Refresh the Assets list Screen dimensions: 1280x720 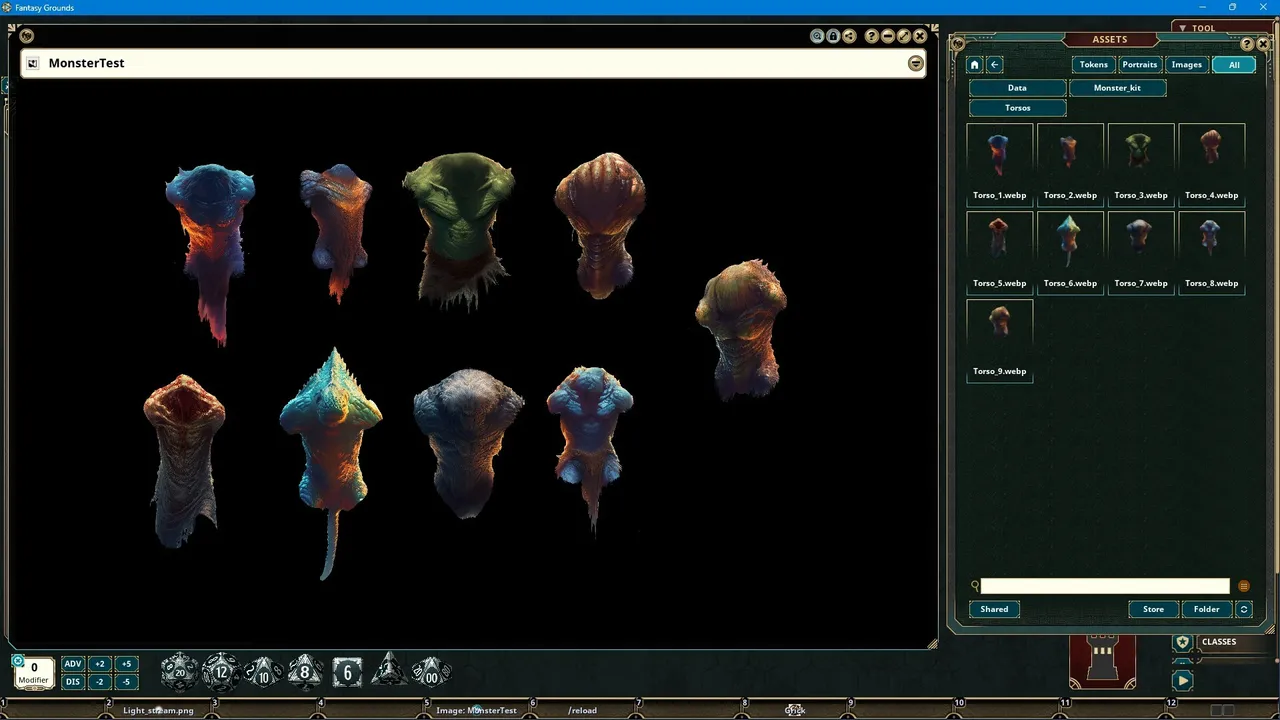click(1244, 609)
